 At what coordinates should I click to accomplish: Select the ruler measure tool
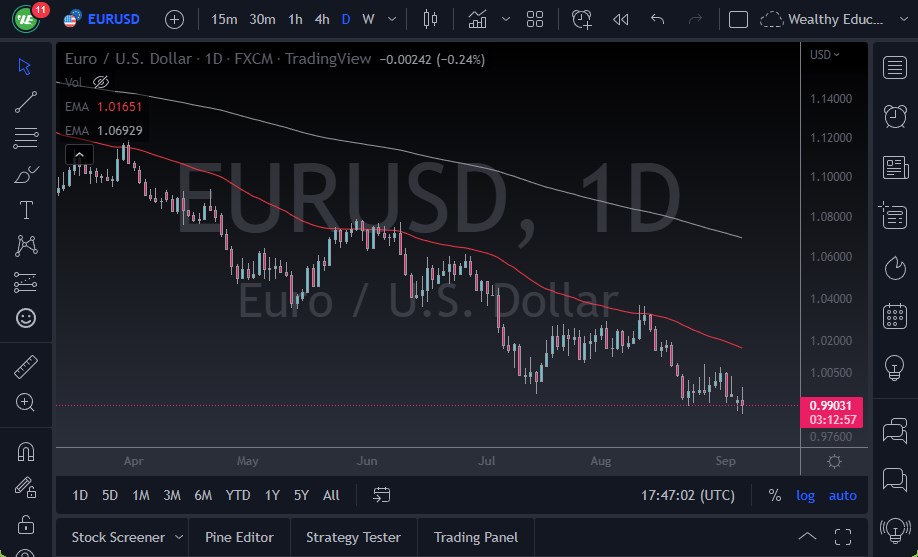coord(25,367)
